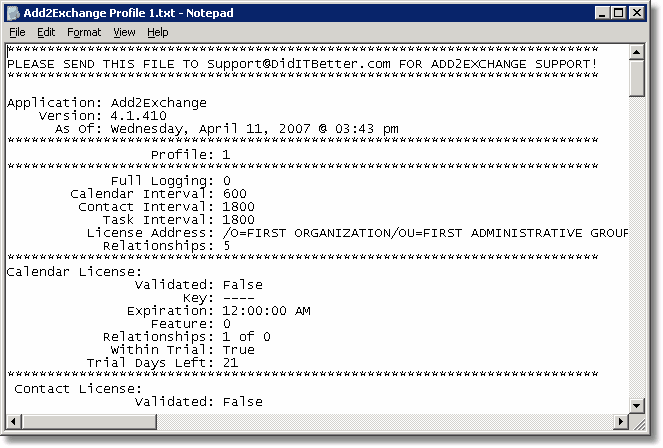The height and width of the screenshot is (448, 663).
Task: Click the horizontal scrollbar right arrow
Action: tap(621, 421)
